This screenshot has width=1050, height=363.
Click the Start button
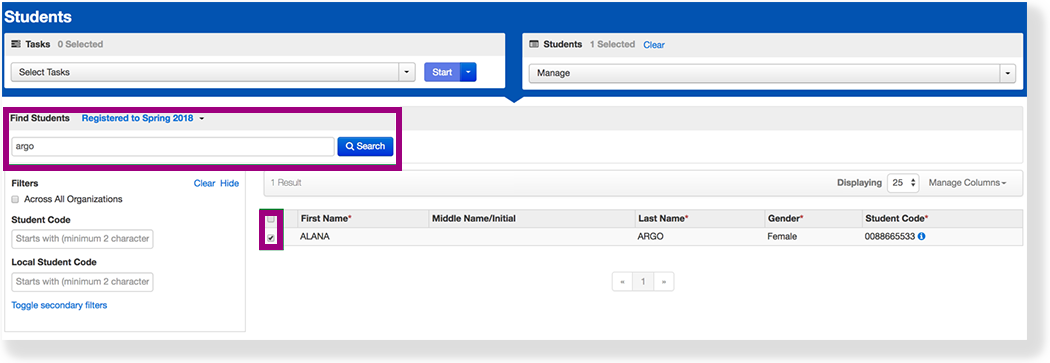[x=442, y=72]
